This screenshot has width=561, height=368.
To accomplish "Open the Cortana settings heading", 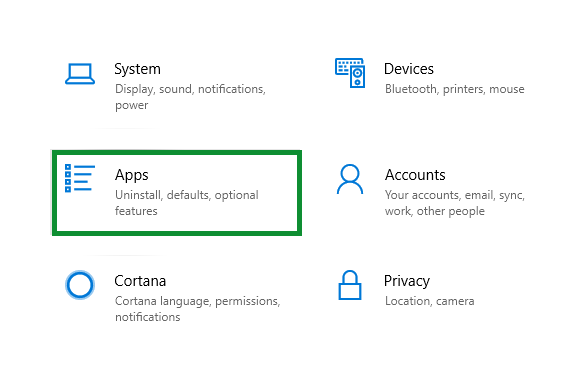I will (140, 281).
